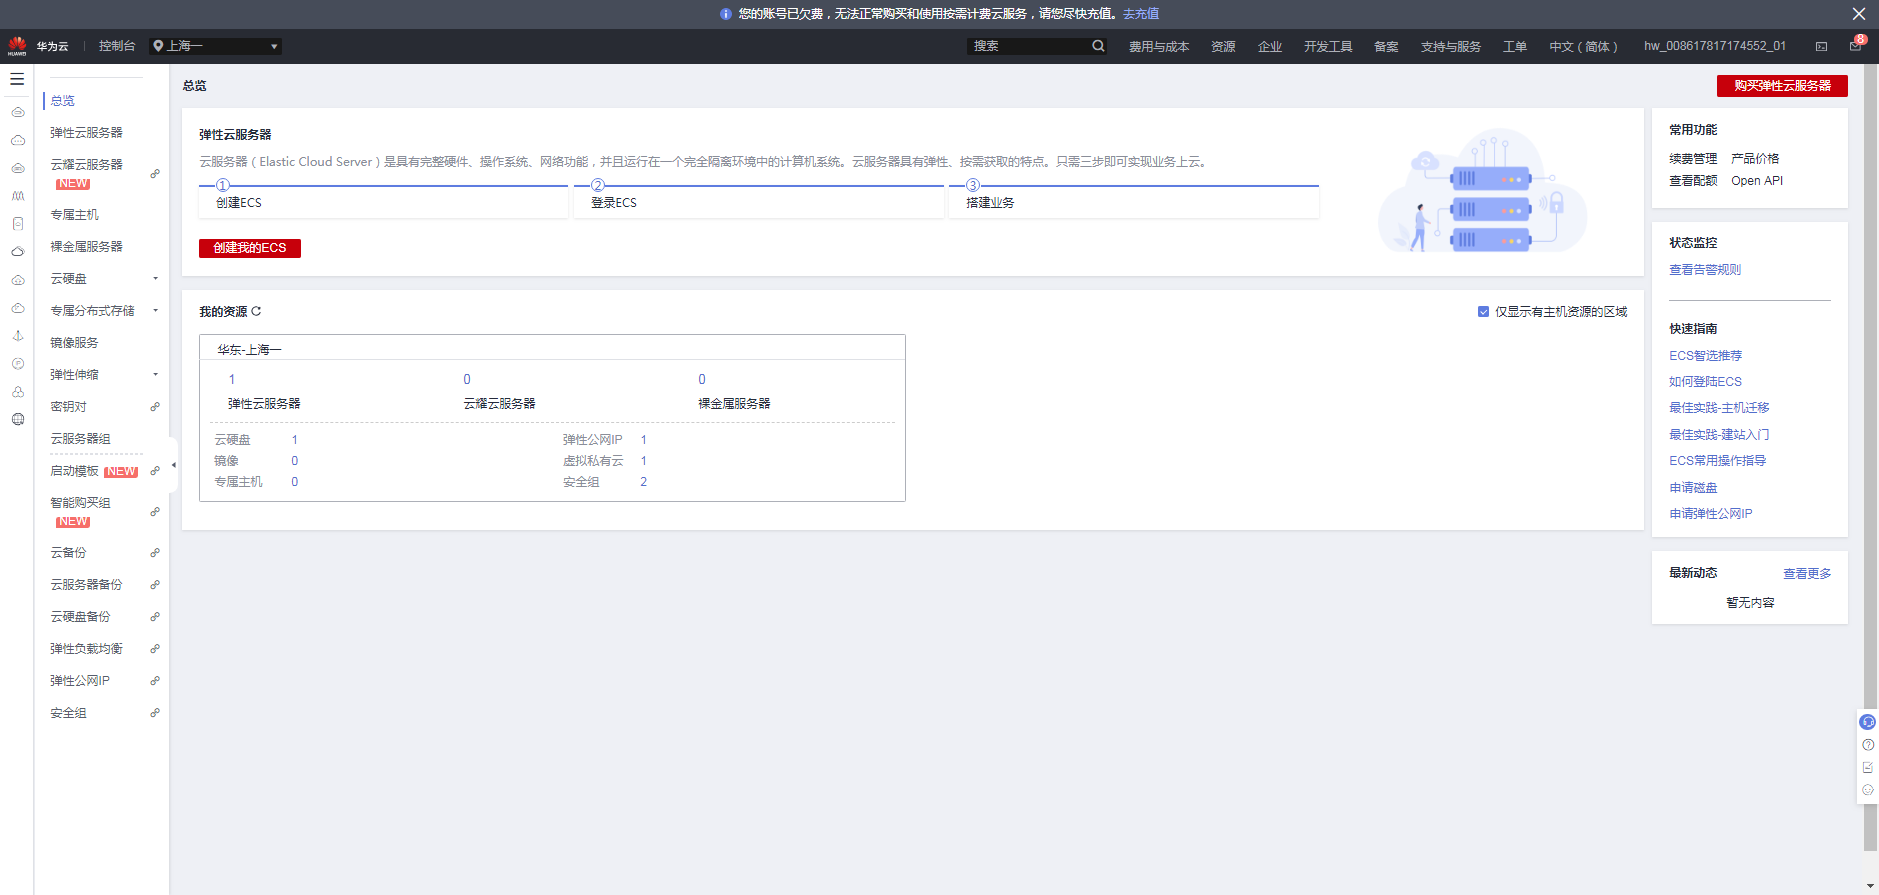
Task: Open the 如何登陆ECS guide link
Action: point(1705,382)
